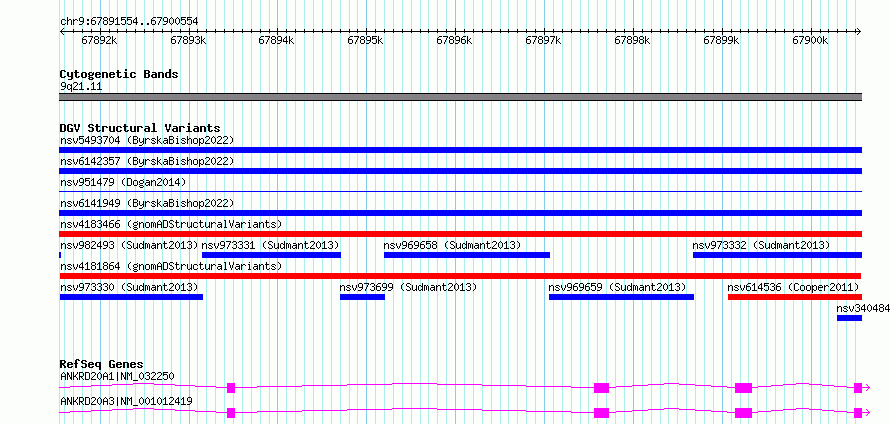Select the small blue bar under nsv340484

[850, 318]
